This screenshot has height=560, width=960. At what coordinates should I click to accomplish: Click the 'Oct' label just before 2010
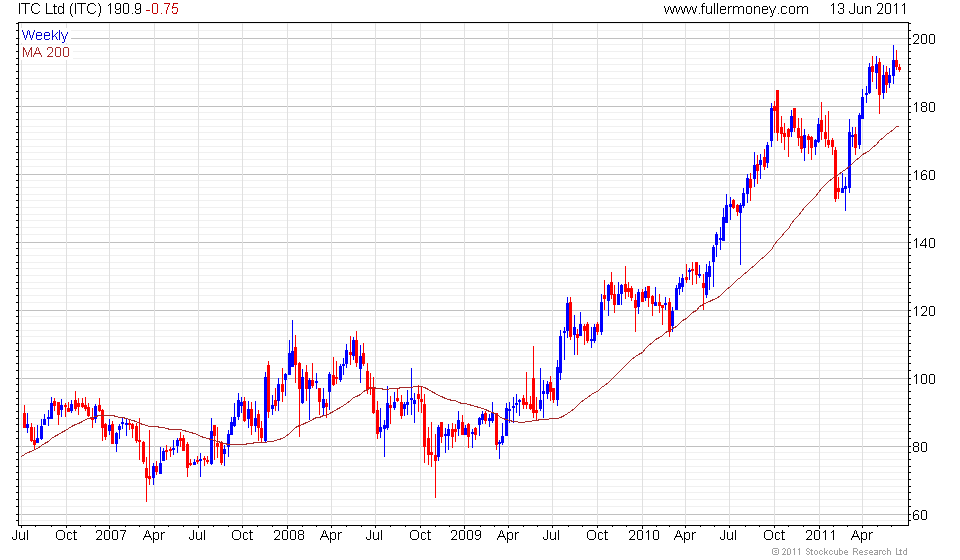point(597,535)
